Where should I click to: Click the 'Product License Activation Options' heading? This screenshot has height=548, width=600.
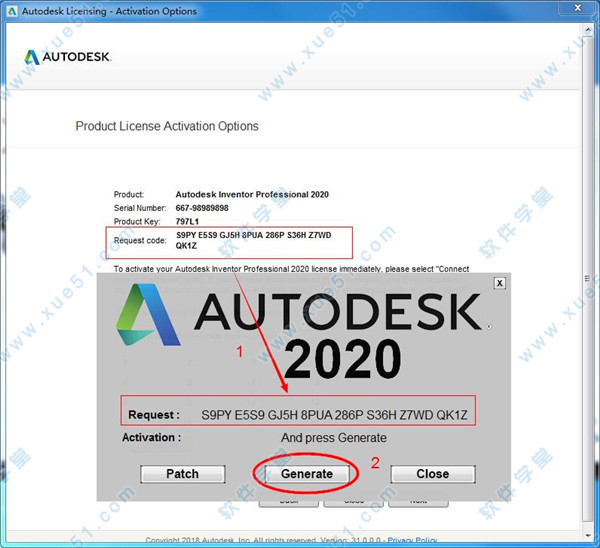pos(167,126)
